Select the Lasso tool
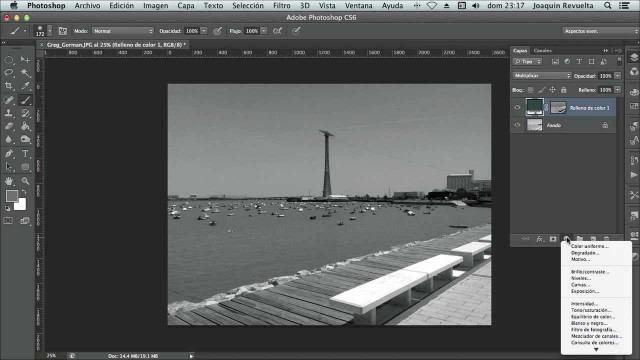 coord(9,73)
